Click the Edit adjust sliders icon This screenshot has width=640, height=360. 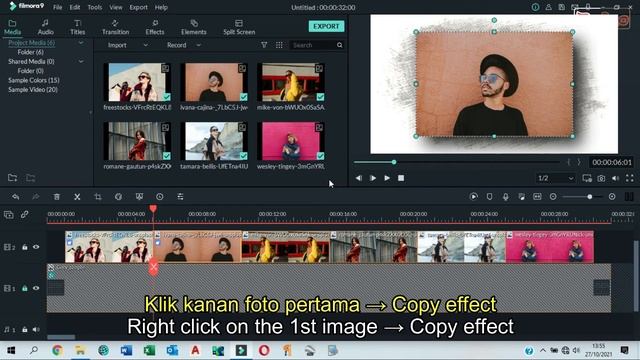point(180,197)
